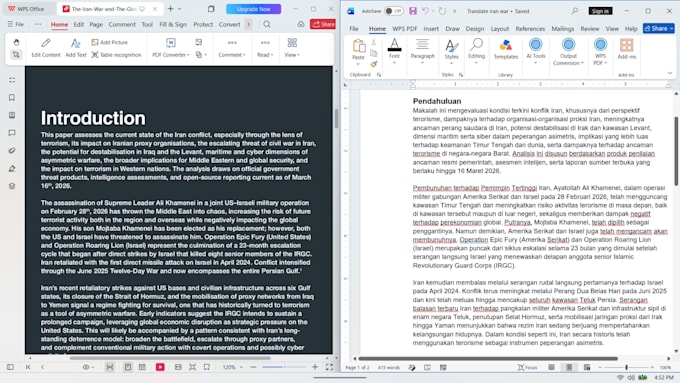Select the hand pan tool

[16, 42]
